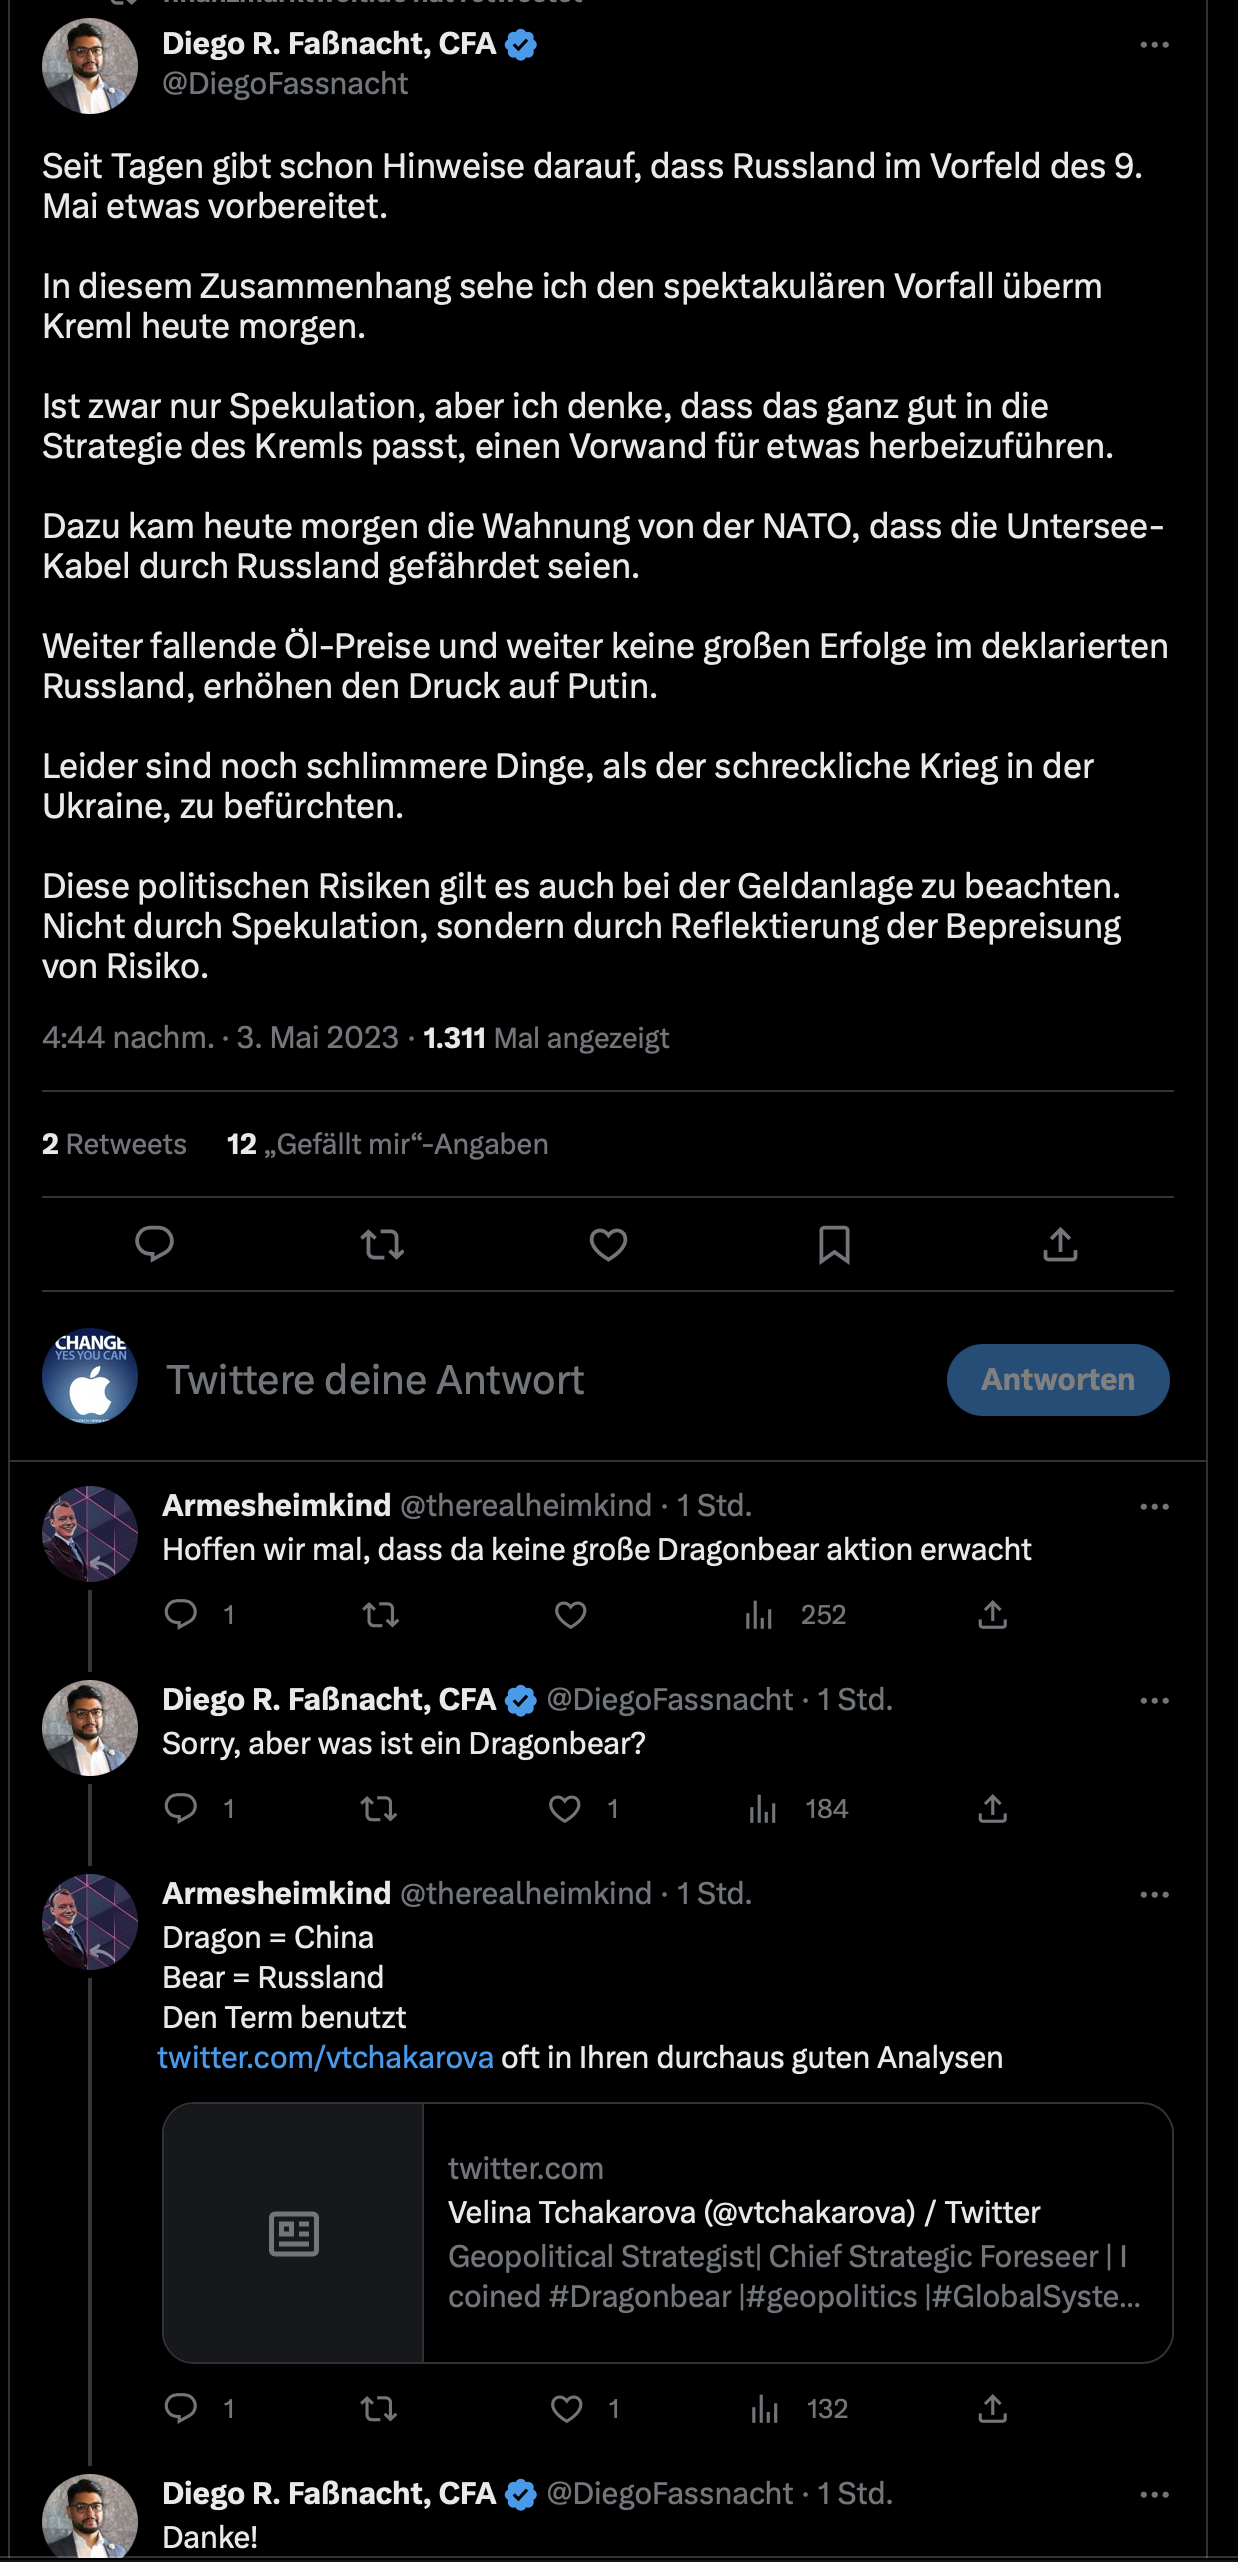This screenshot has width=1238, height=2562.
Task: Retweet the 'Sorry, aber was ist' reply
Action: tap(379, 1809)
